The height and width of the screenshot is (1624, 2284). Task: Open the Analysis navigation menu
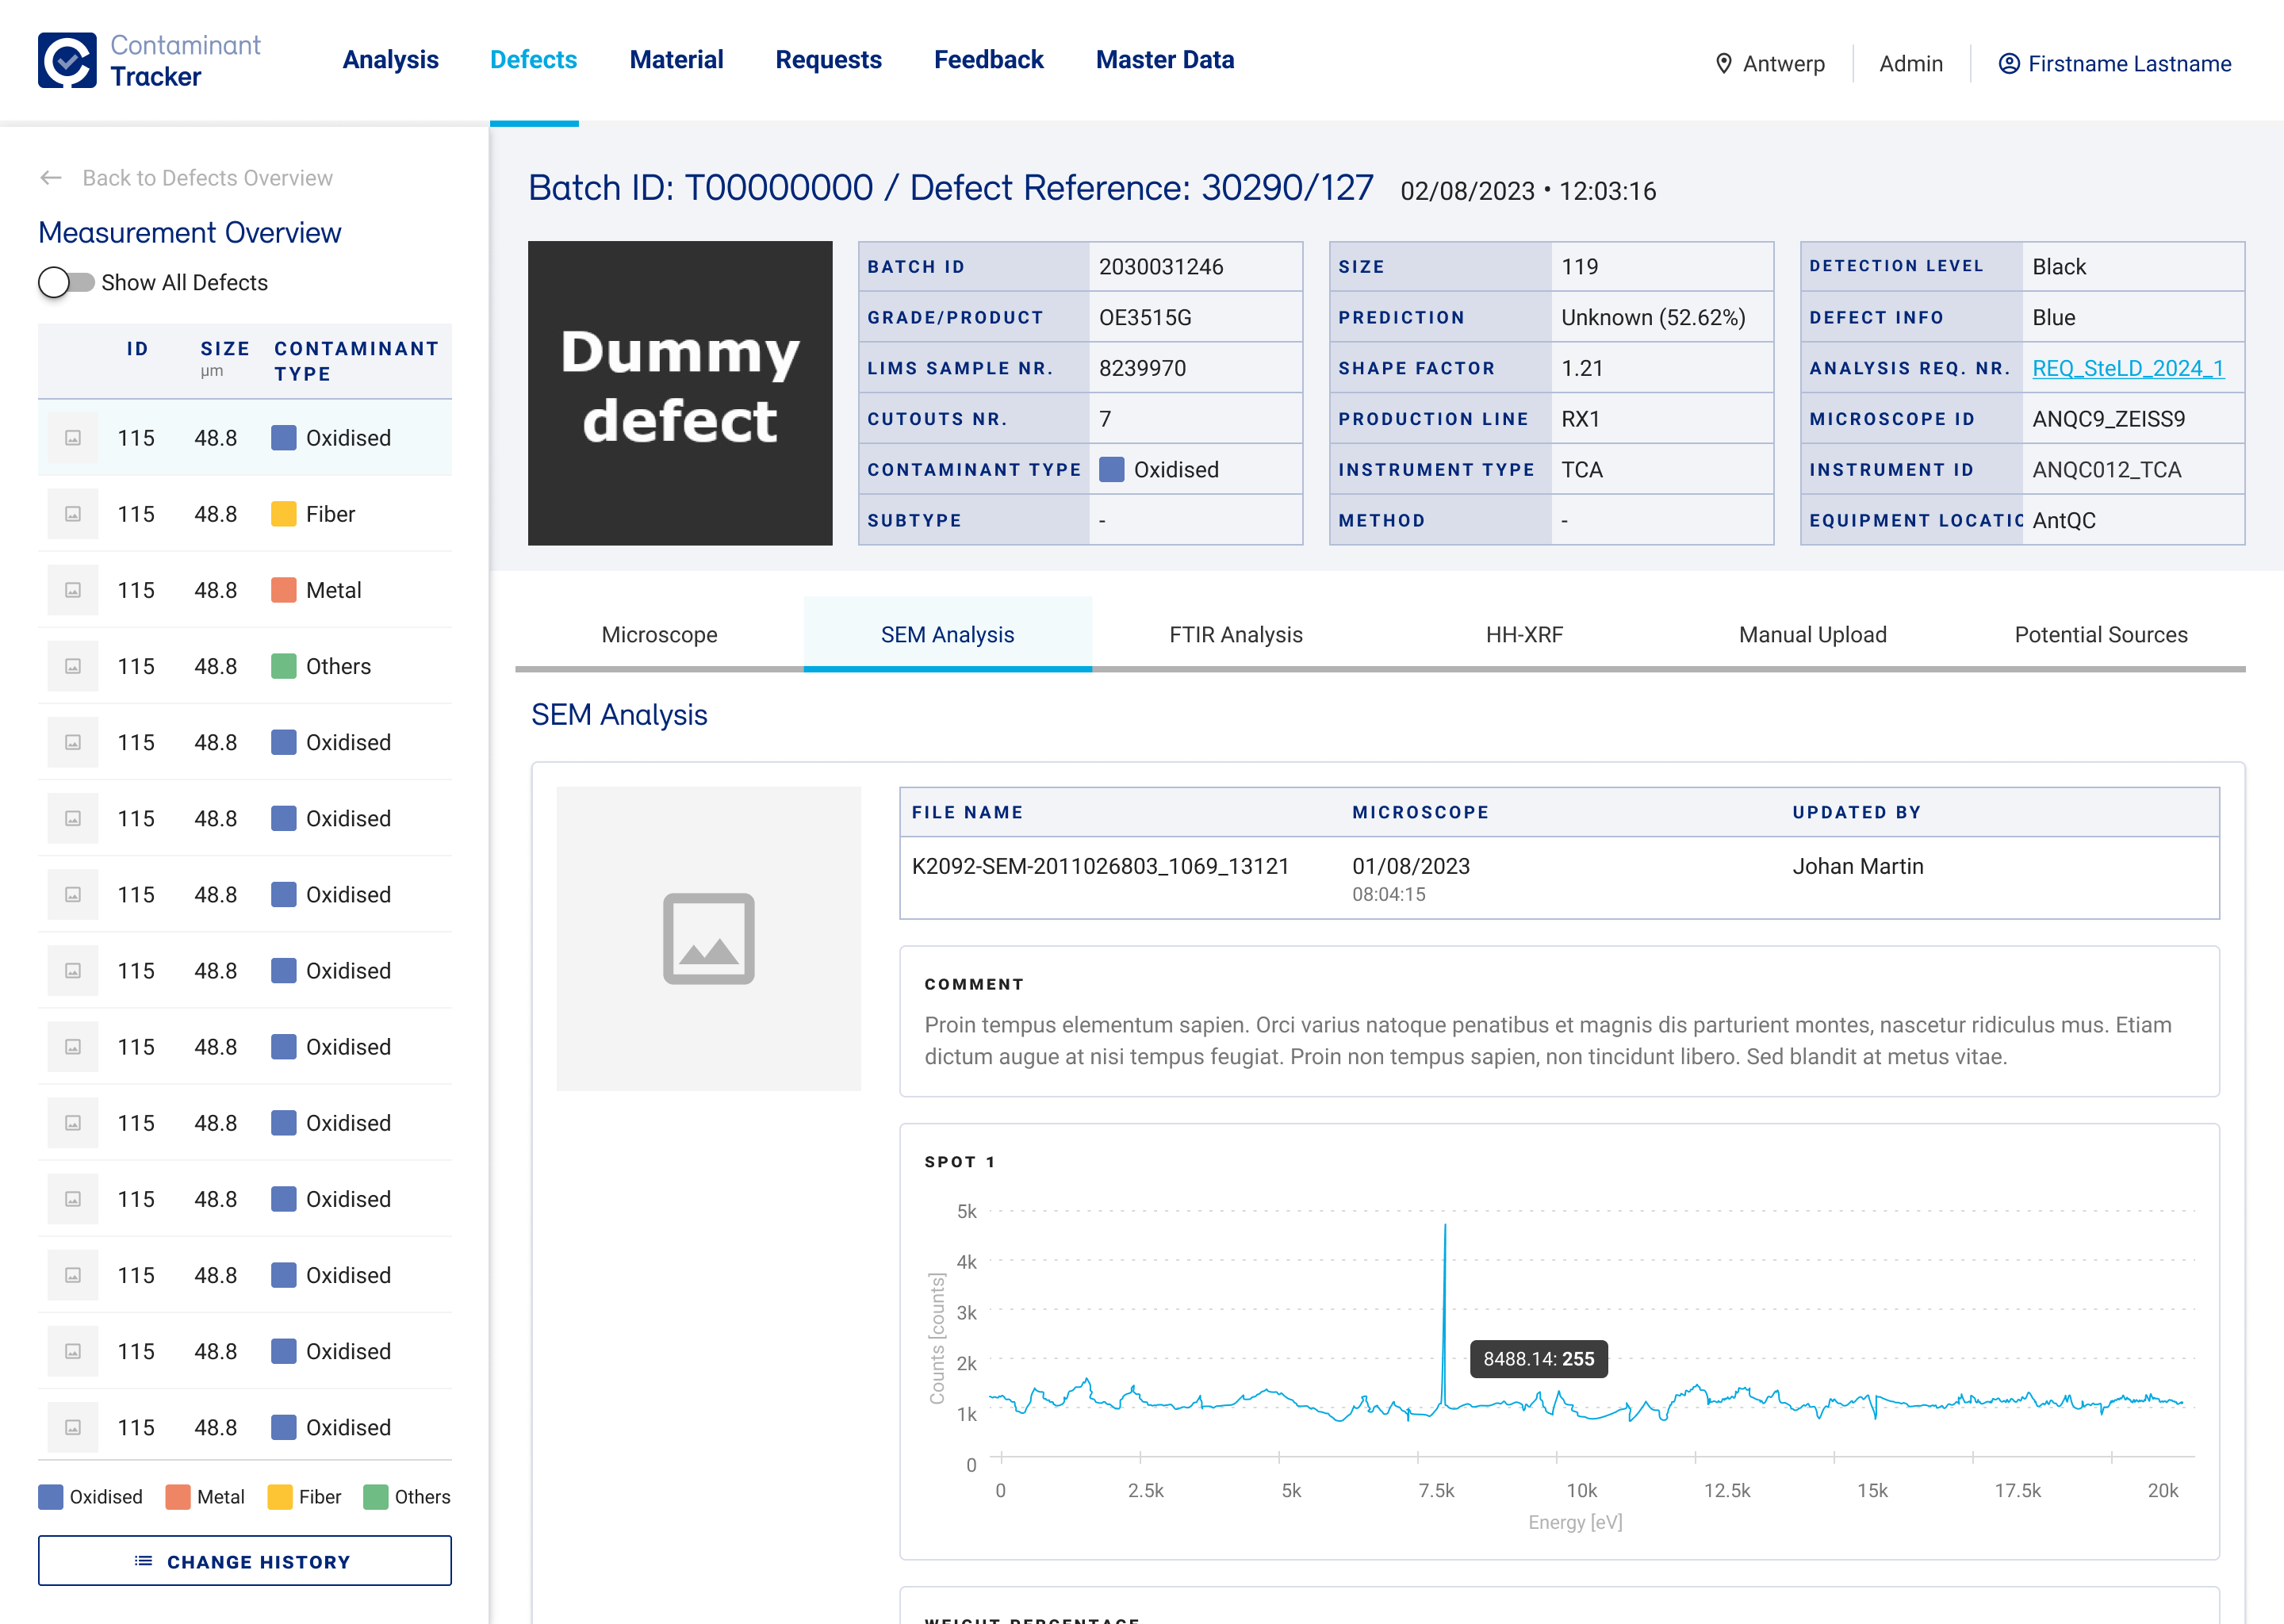(390, 60)
